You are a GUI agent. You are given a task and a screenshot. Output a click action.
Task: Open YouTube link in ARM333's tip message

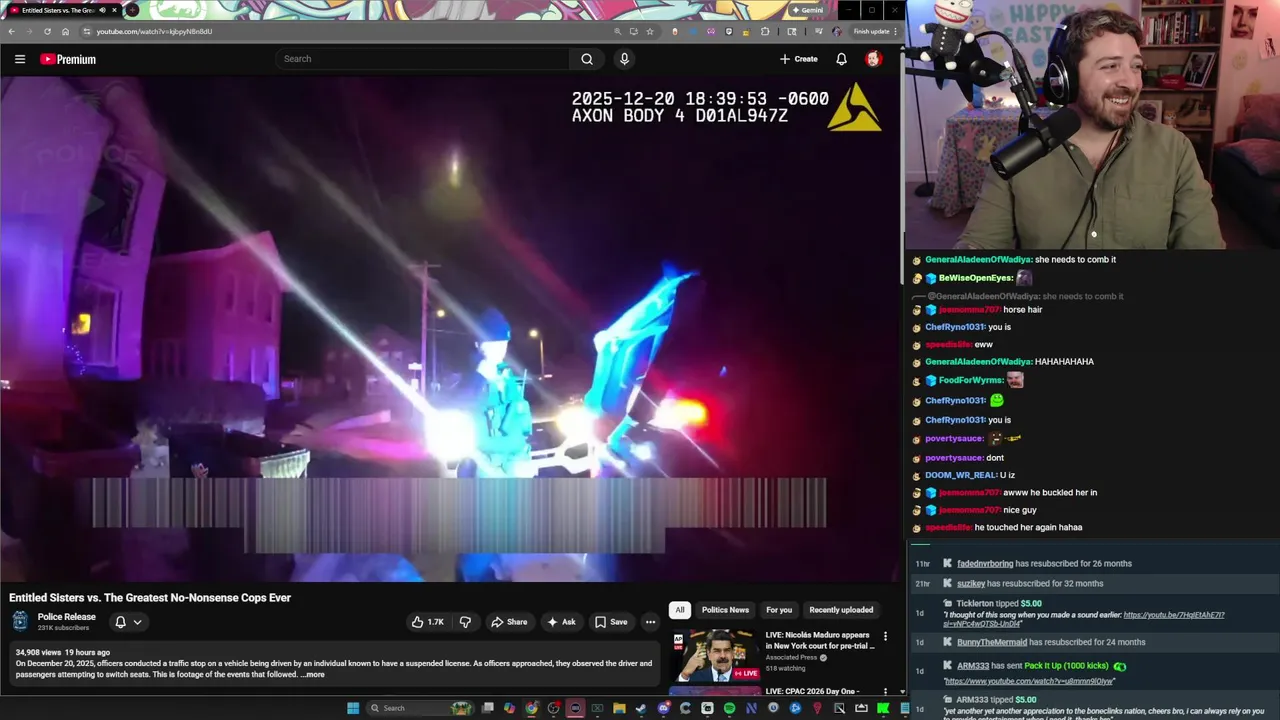(1029, 681)
